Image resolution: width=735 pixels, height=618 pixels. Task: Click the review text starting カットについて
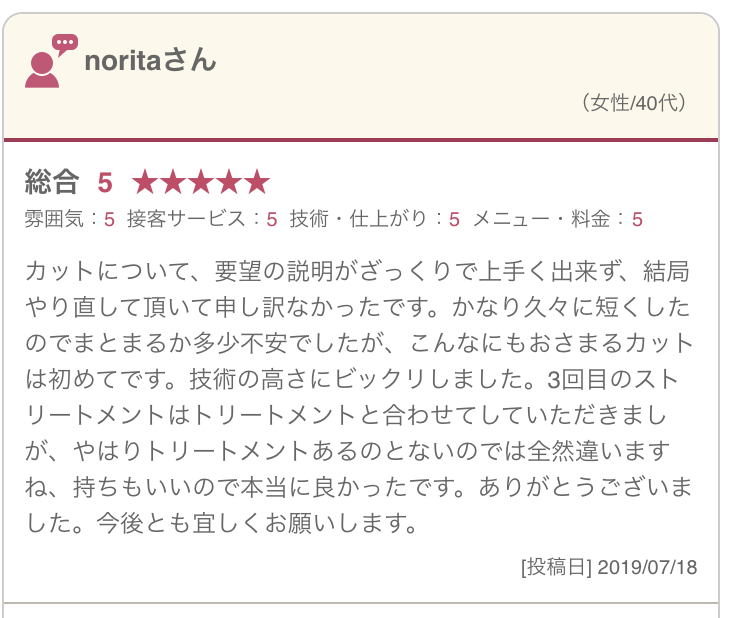[x=359, y=397]
